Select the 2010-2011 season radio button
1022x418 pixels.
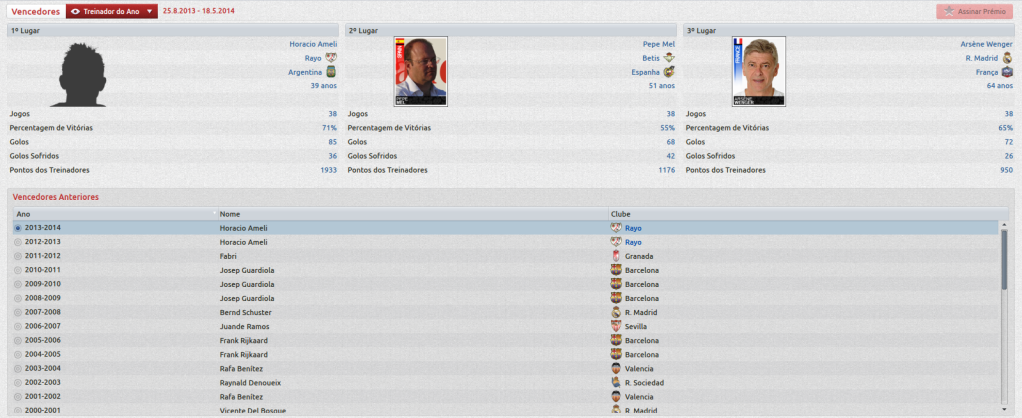coord(18,270)
